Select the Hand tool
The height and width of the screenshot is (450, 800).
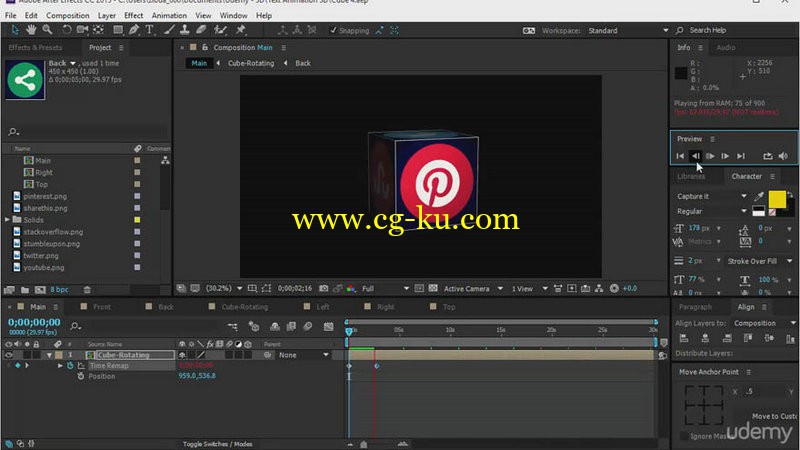point(31,30)
